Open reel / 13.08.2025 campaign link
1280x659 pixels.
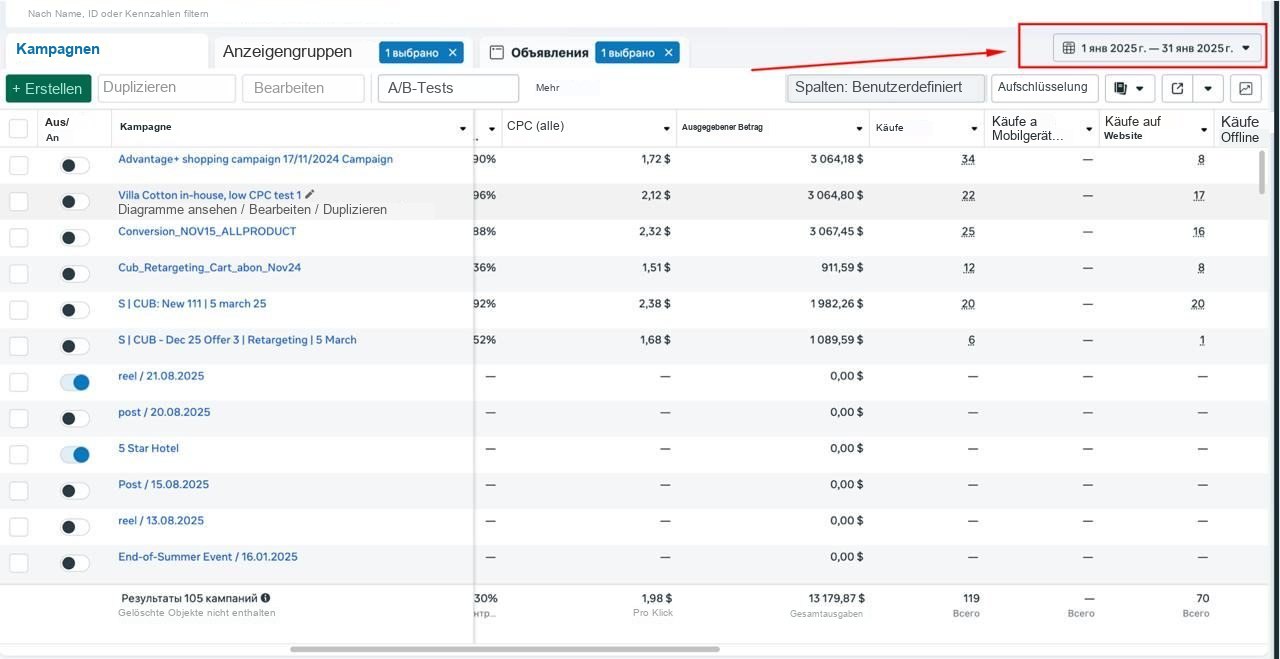point(160,520)
